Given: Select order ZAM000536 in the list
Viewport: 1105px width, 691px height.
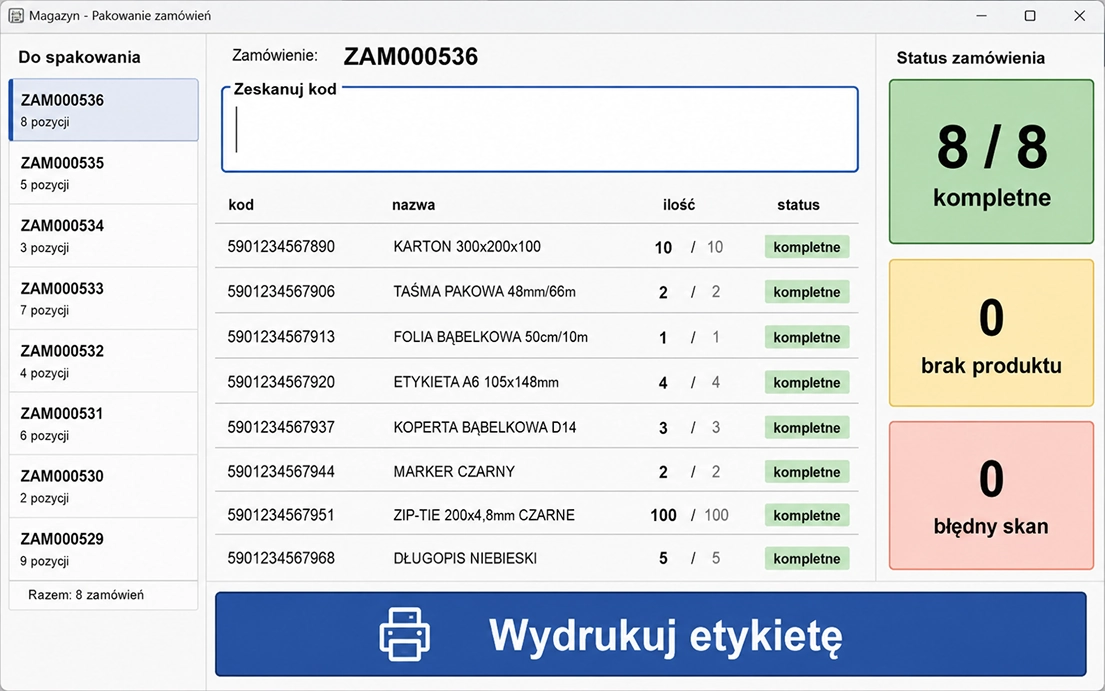Looking at the screenshot, I should tap(104, 110).
